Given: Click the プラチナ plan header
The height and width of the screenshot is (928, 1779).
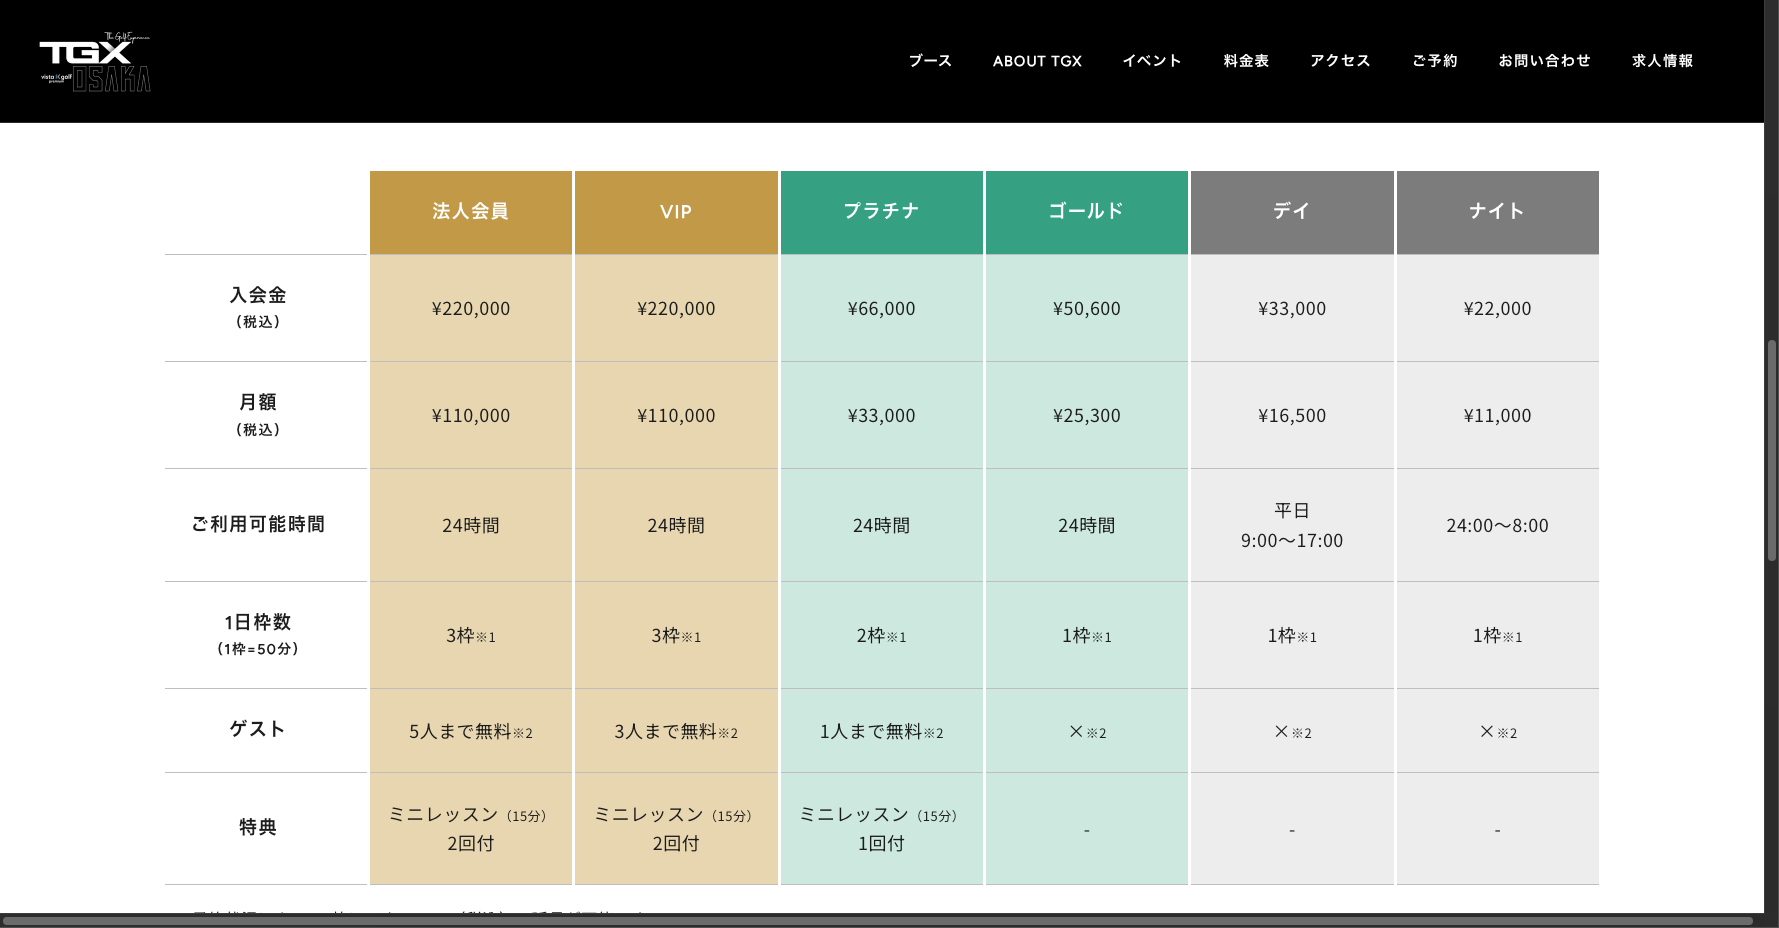Looking at the screenshot, I should (x=881, y=212).
